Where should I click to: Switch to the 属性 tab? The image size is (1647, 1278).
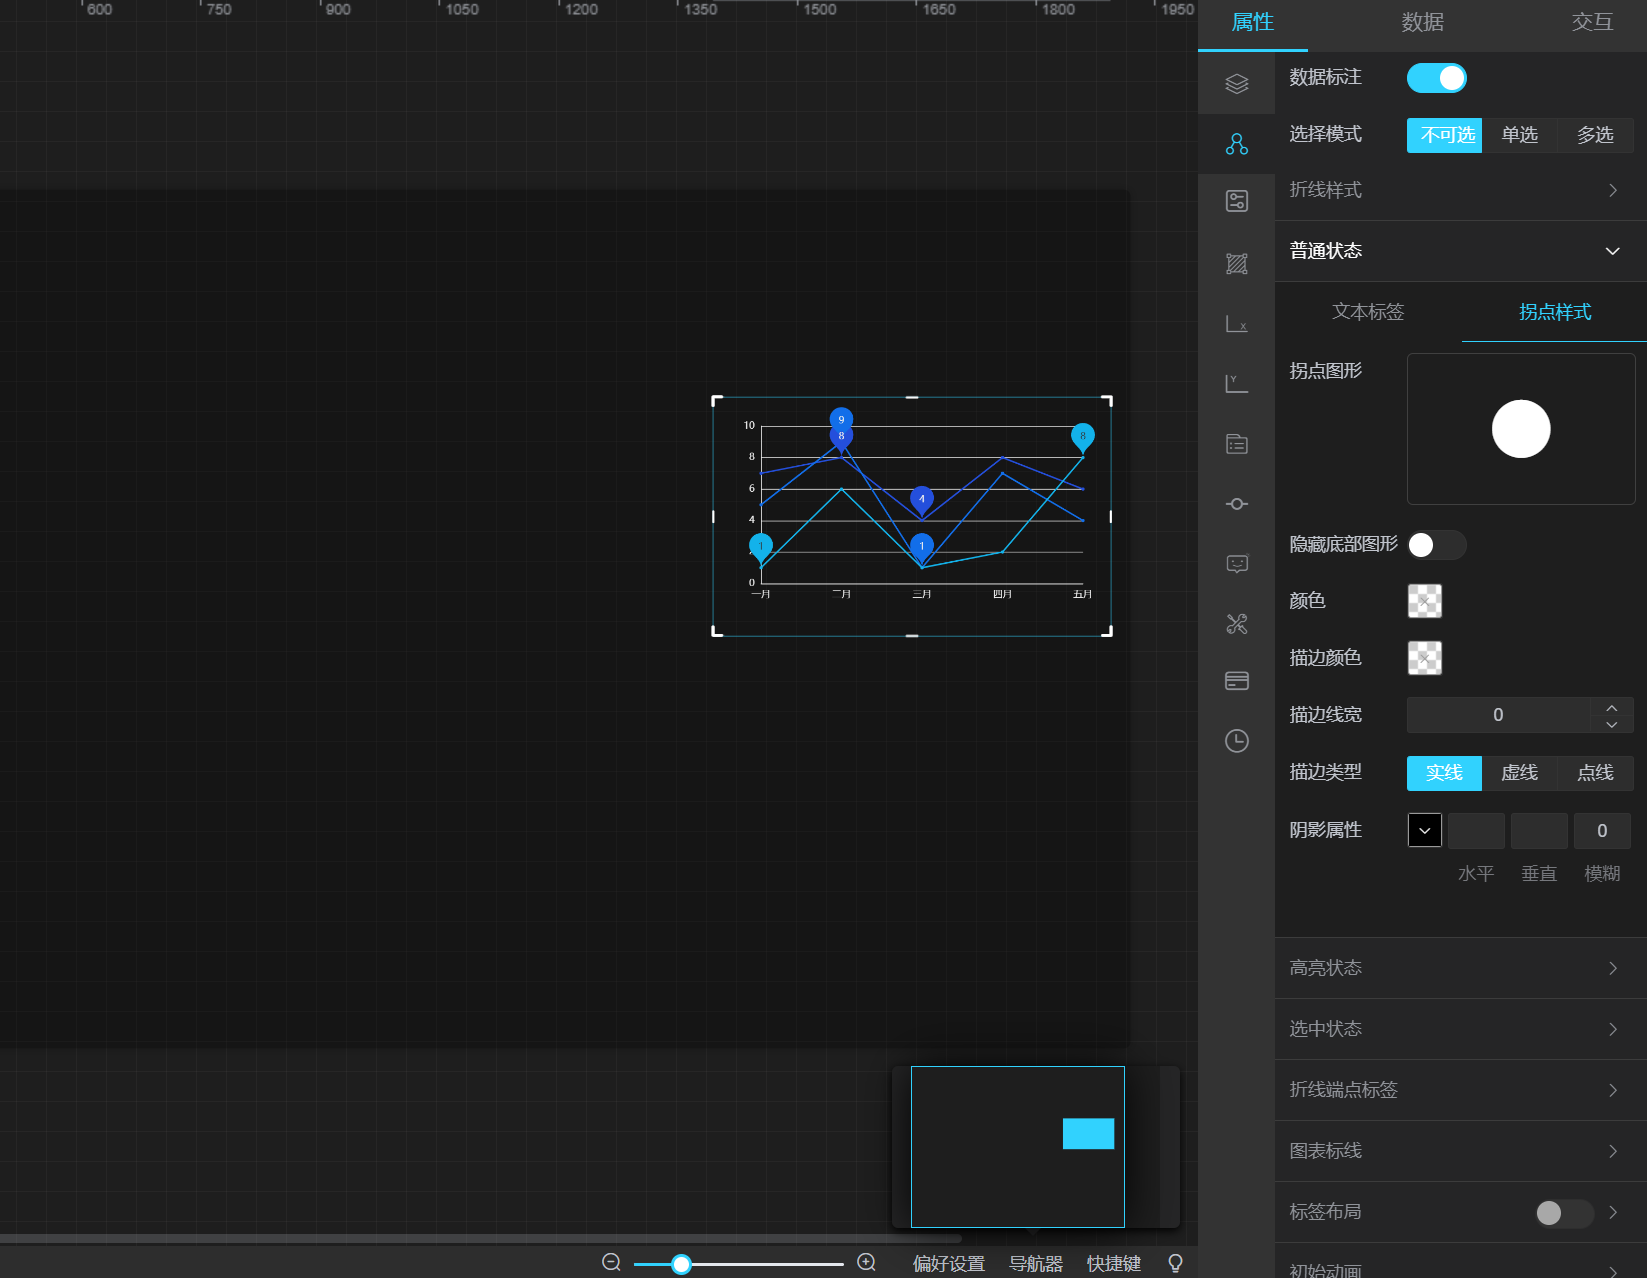1252,22
